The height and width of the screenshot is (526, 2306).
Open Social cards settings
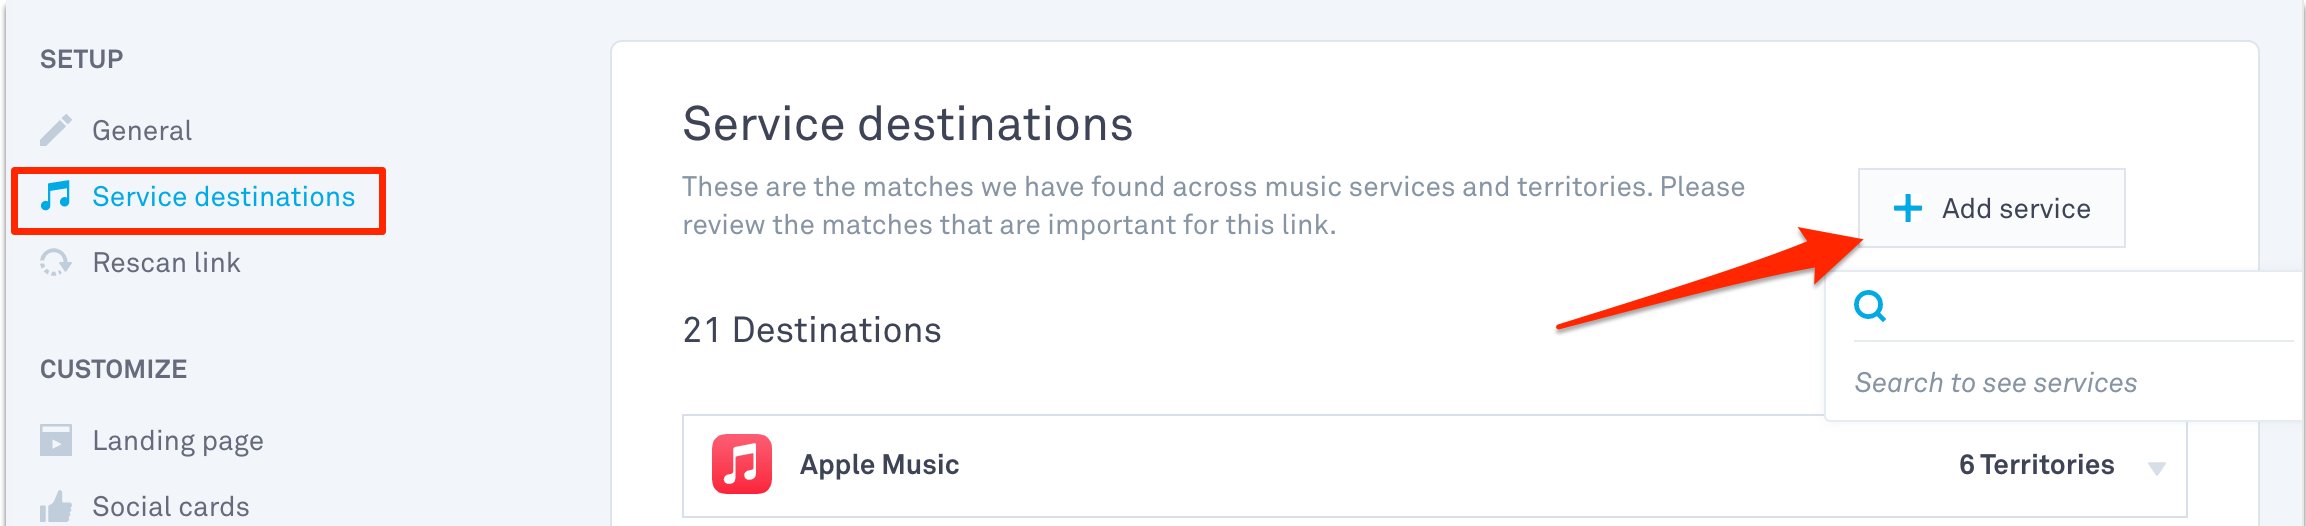point(171,507)
